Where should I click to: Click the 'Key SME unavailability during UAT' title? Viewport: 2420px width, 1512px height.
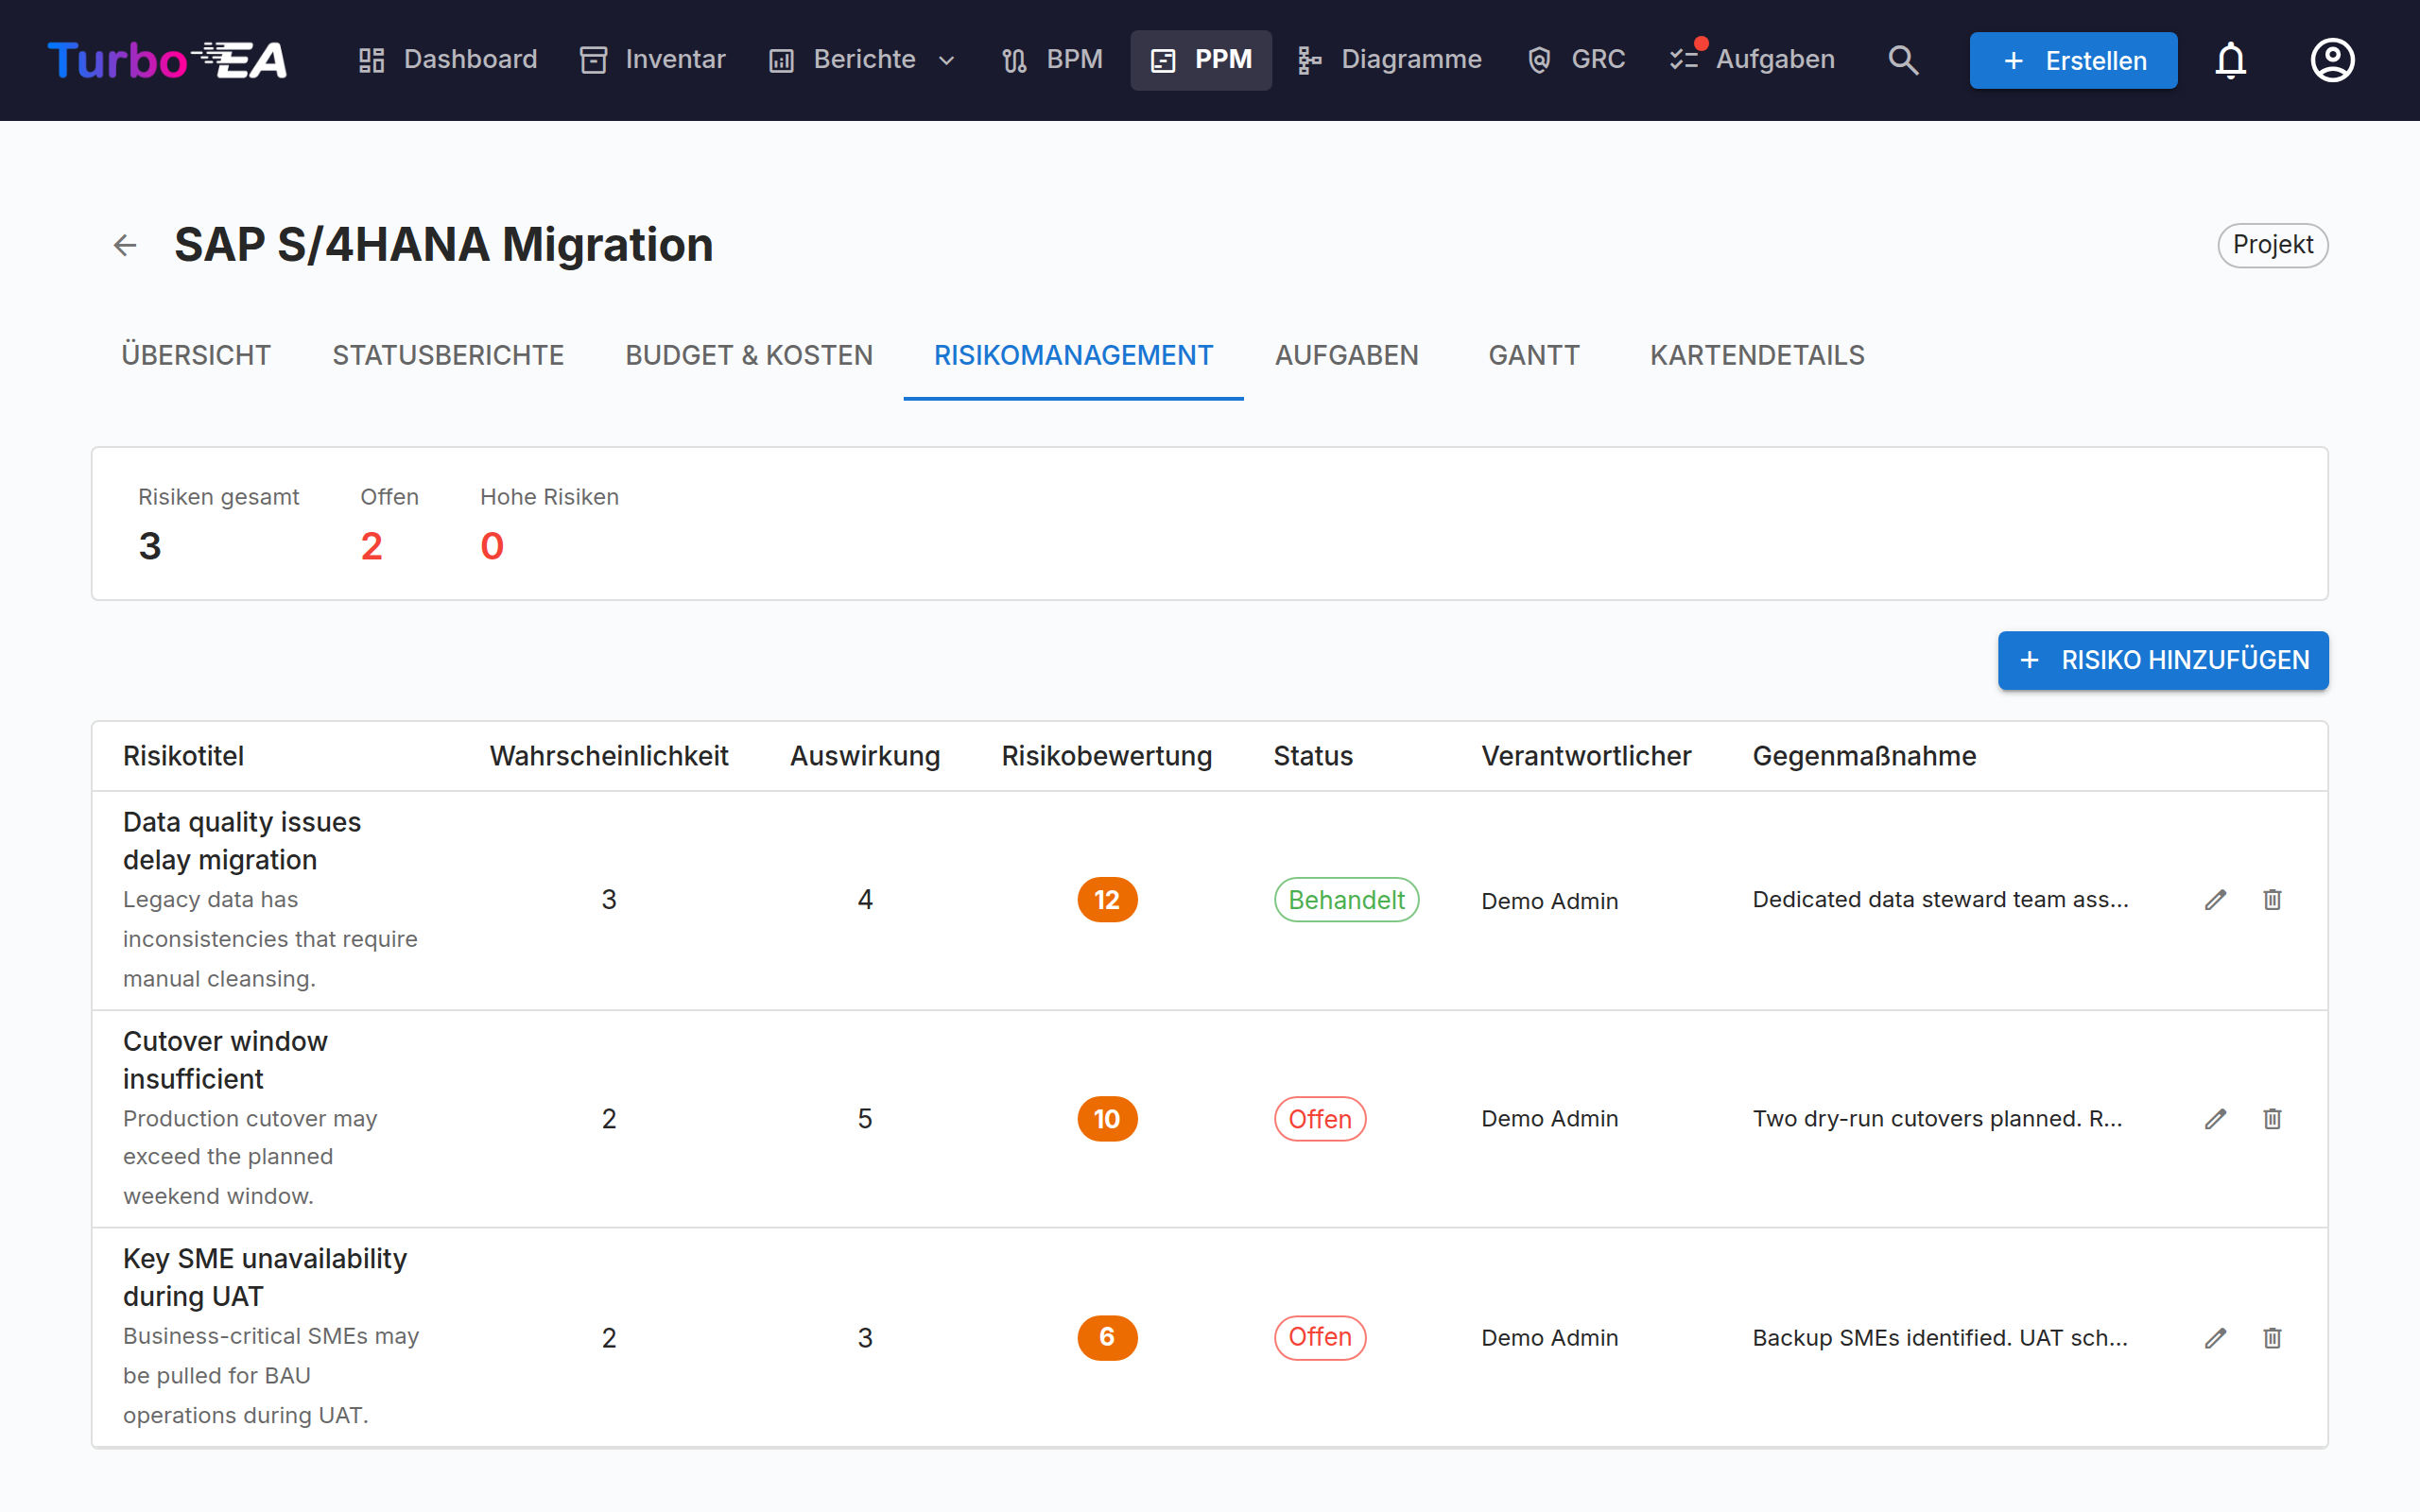coord(265,1277)
